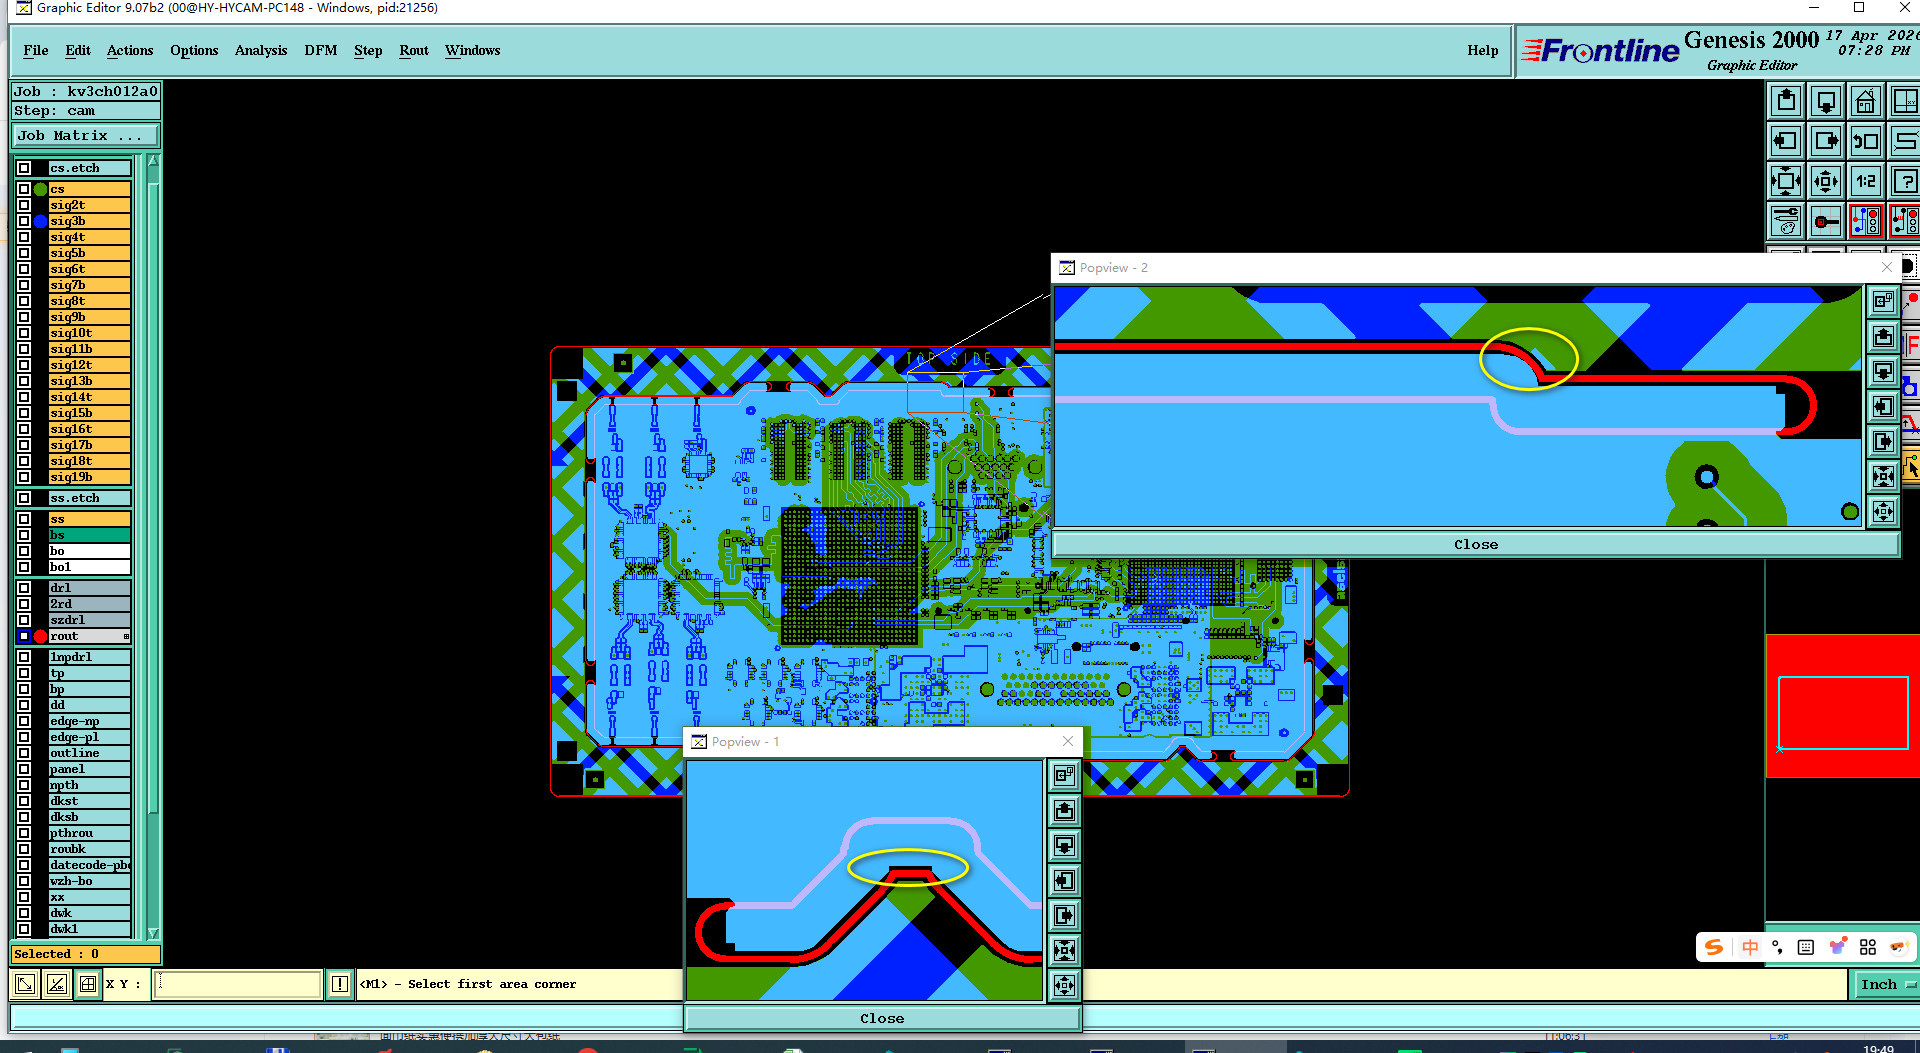Click the cs layer green color dot
Screen dimensions: 1920x1053
pos(40,189)
